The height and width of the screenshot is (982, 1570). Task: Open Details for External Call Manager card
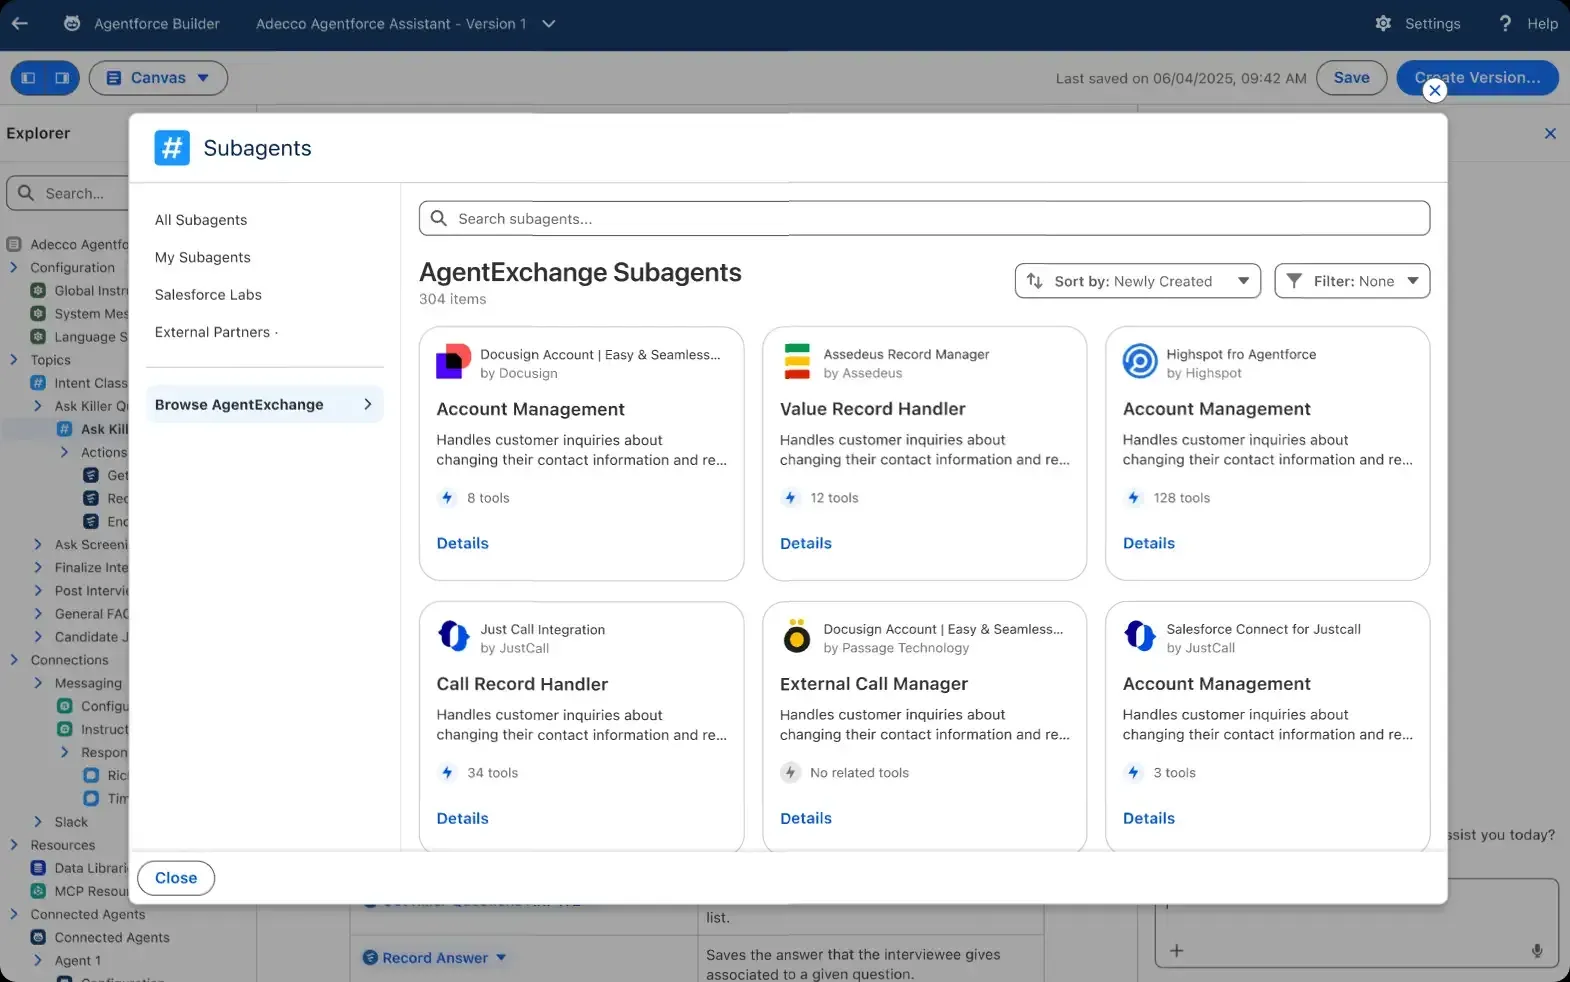806,818
